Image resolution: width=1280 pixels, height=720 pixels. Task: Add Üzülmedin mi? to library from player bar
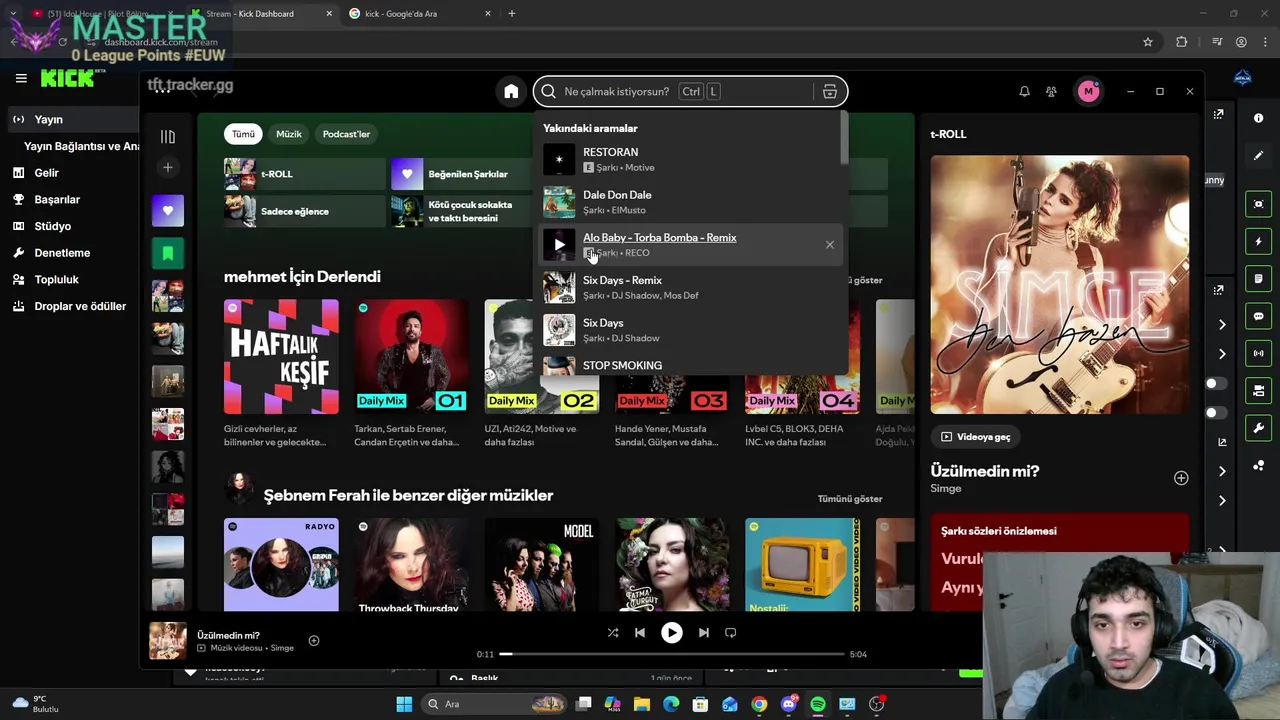pyautogui.click(x=313, y=640)
